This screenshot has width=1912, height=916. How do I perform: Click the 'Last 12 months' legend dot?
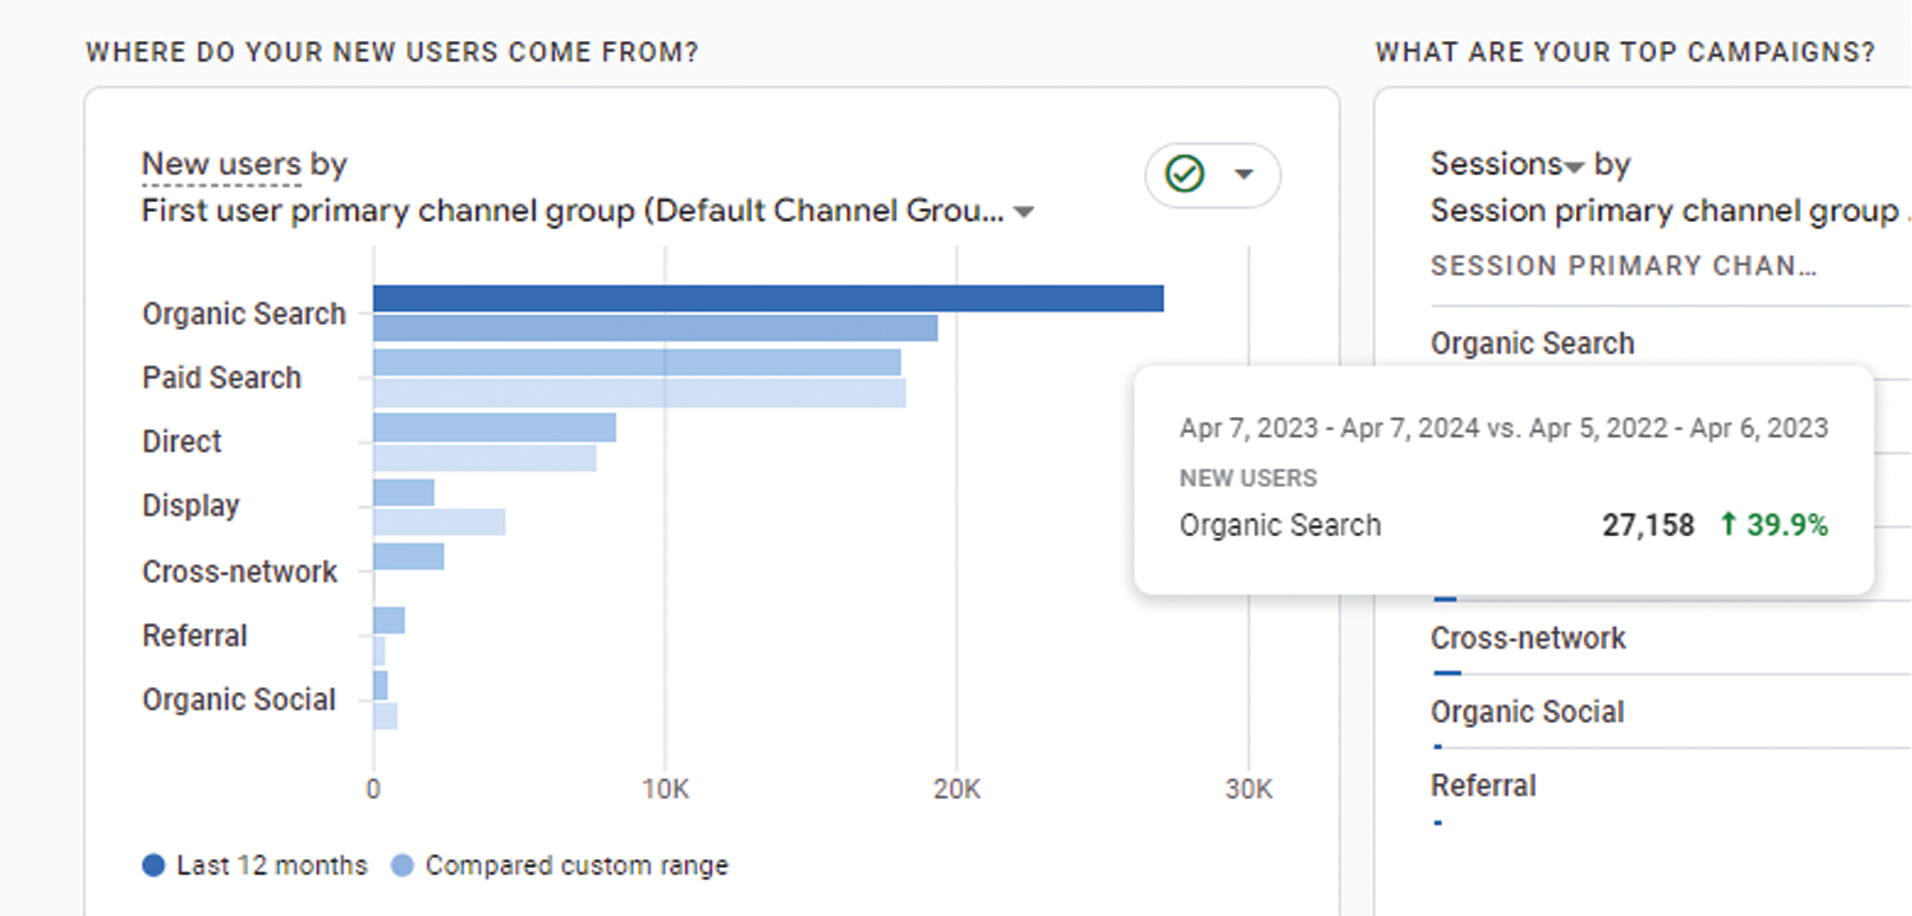tap(153, 865)
